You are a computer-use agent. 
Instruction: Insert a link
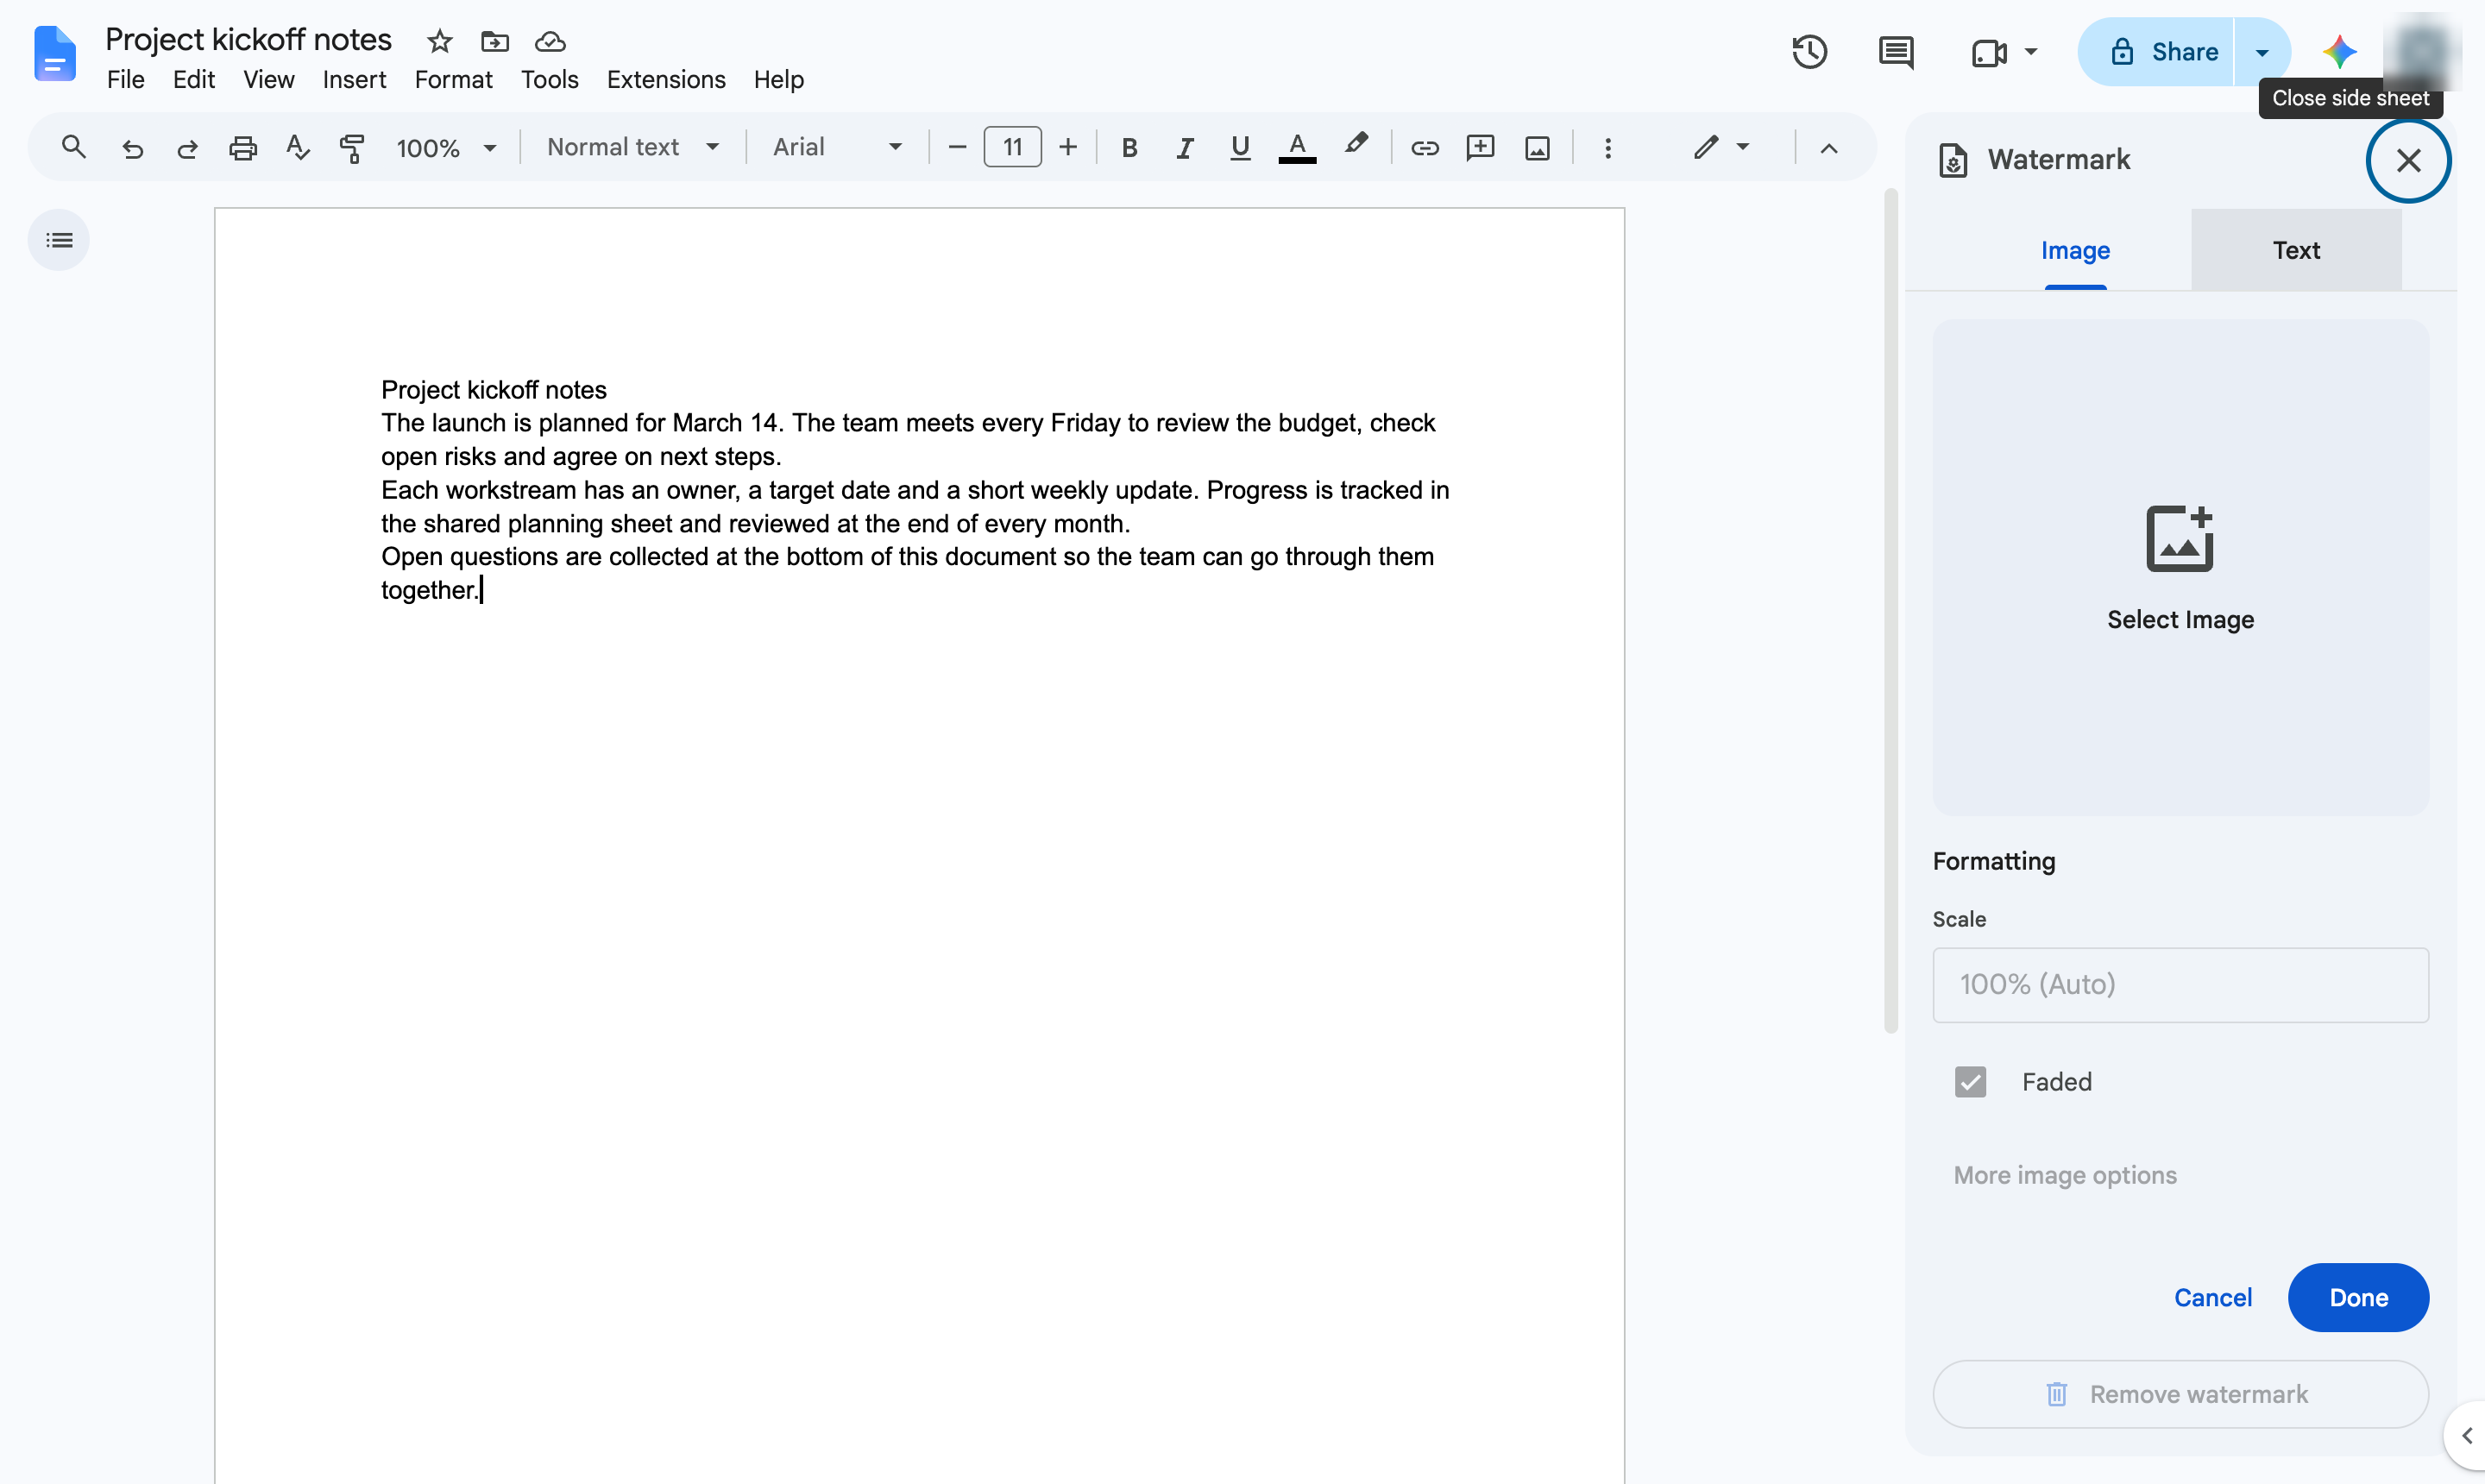coord(1424,148)
